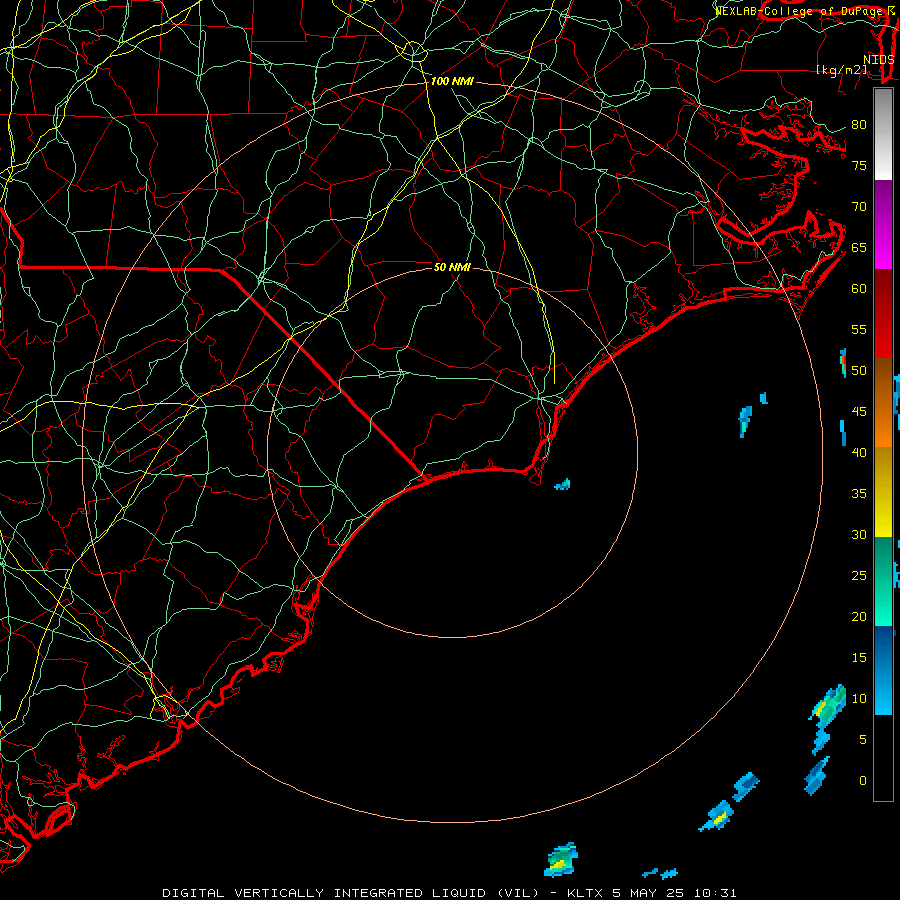The image size is (900, 900).
Task: Click the small echo just offshore inside the 50 NMI ring
Action: pos(563,484)
